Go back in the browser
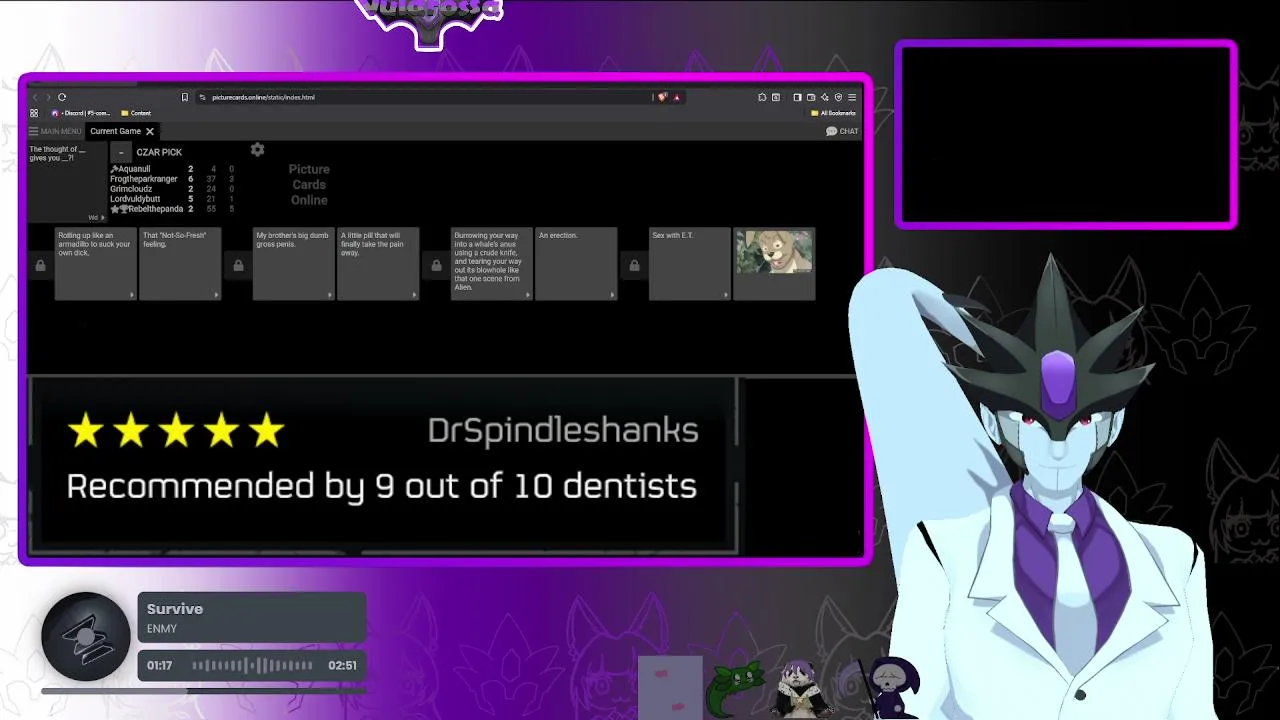The image size is (1280, 720). 36,97
